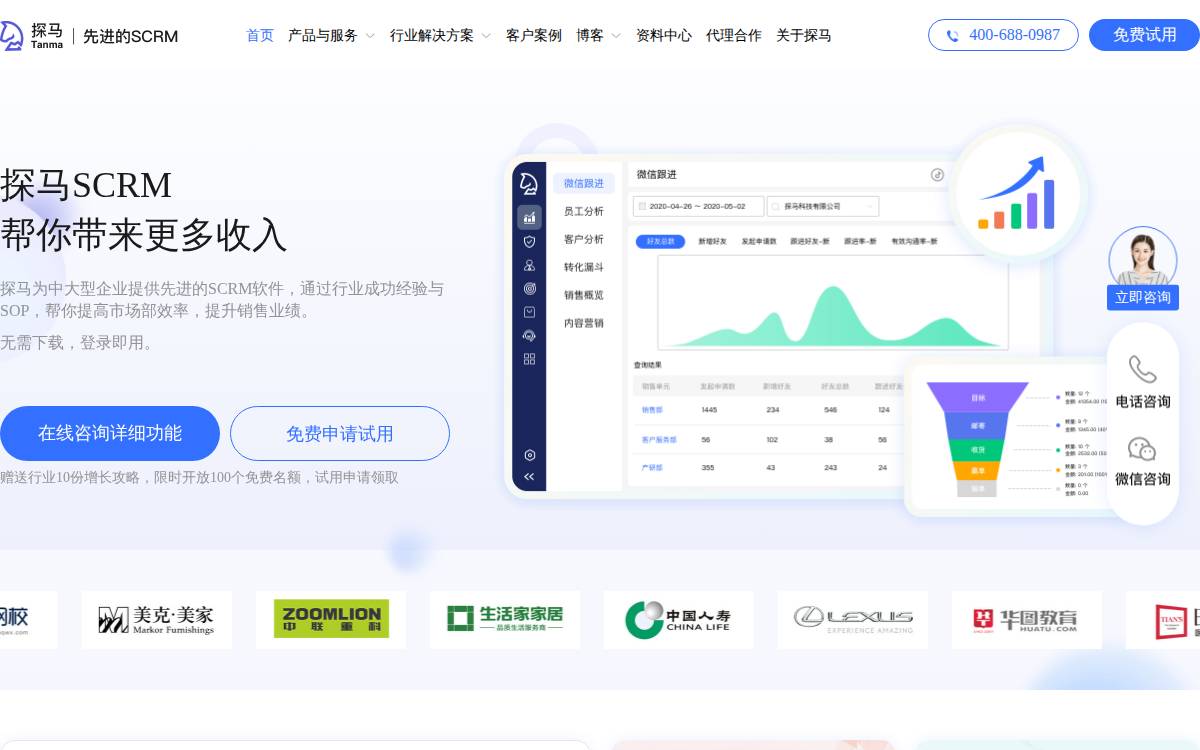This screenshot has height=750, width=1200.
Task: Click the 美克·美家 Markor Furnishings logo
Action: point(157,620)
